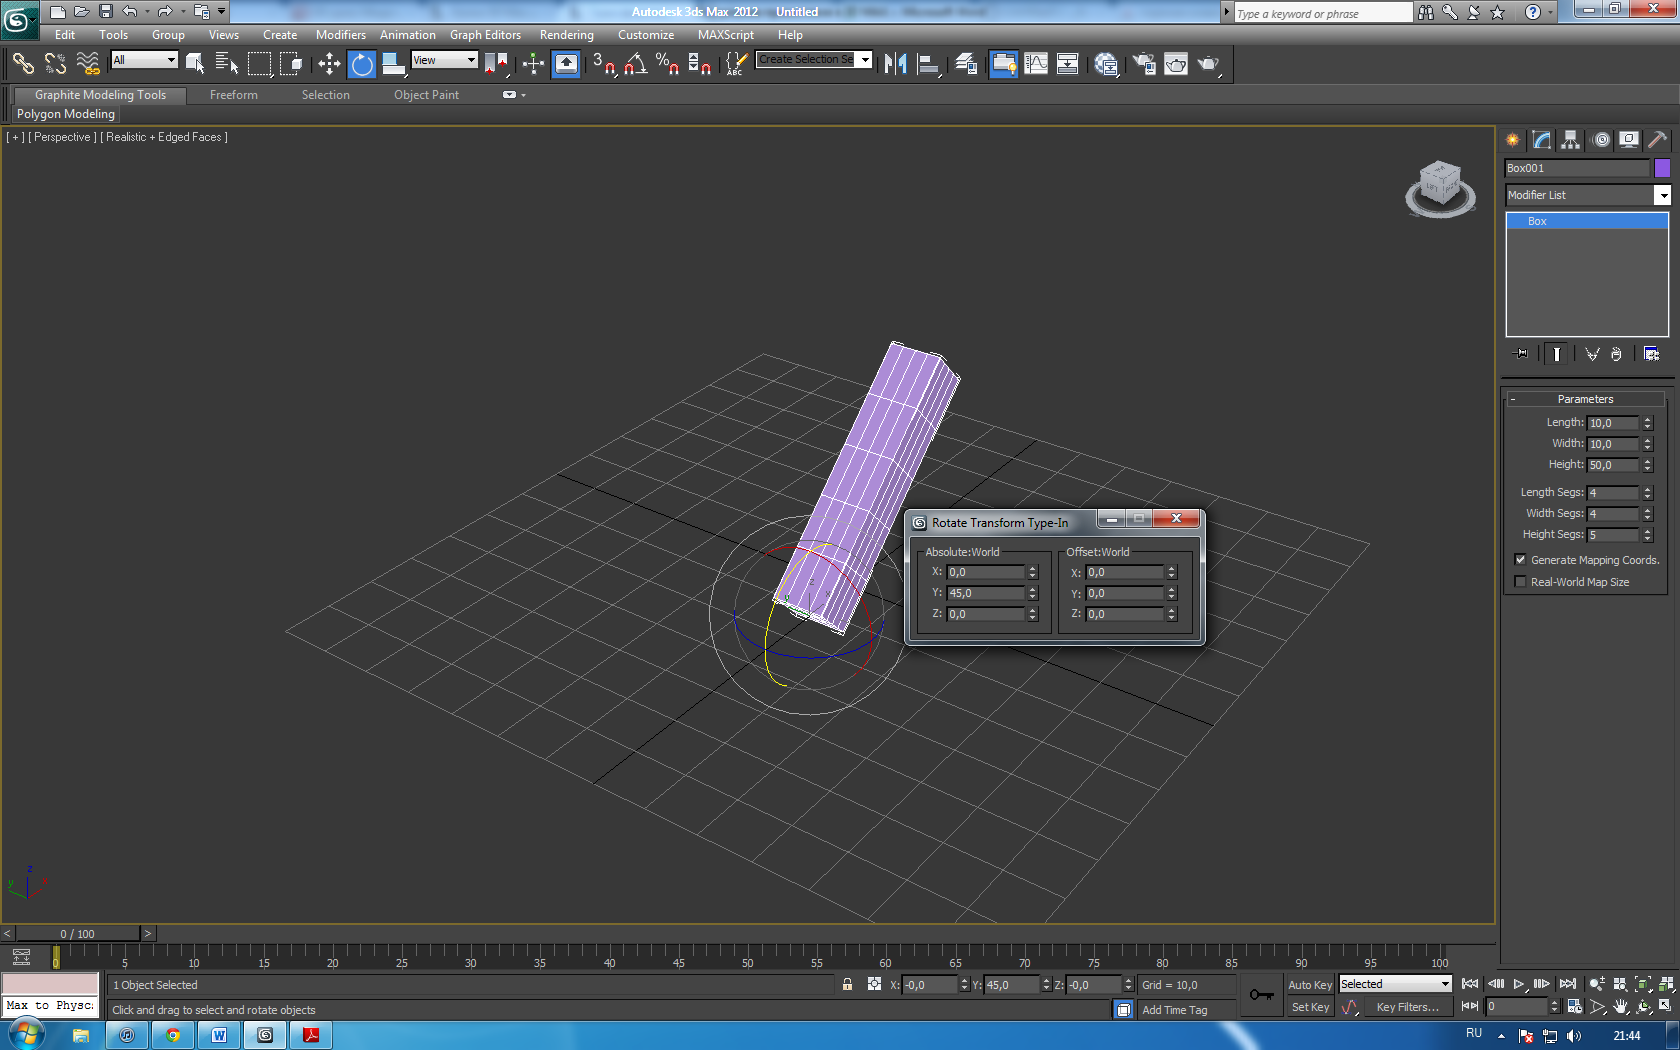Toggle Absolute/Offset transform type-in mode
Image resolution: width=1680 pixels, height=1050 pixels.
click(875, 985)
